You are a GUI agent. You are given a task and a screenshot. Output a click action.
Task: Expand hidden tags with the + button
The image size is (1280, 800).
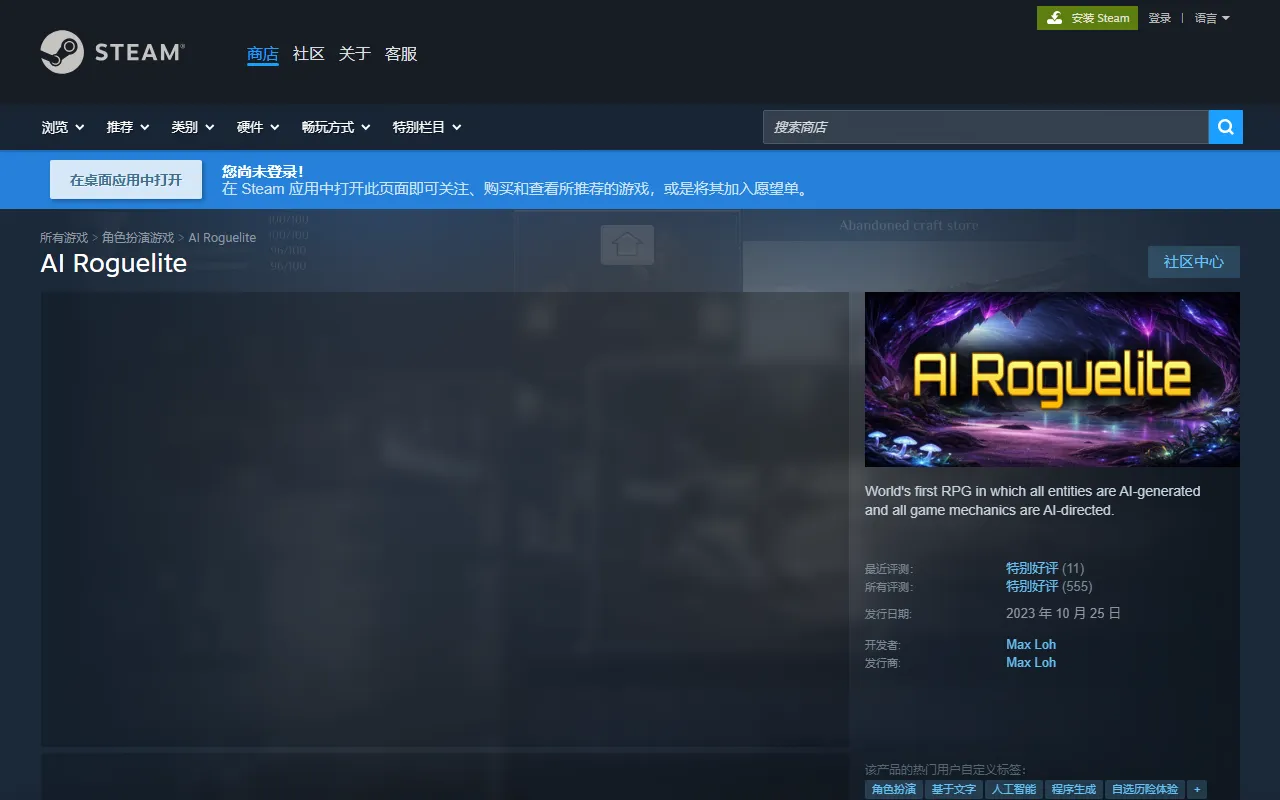[1197, 789]
